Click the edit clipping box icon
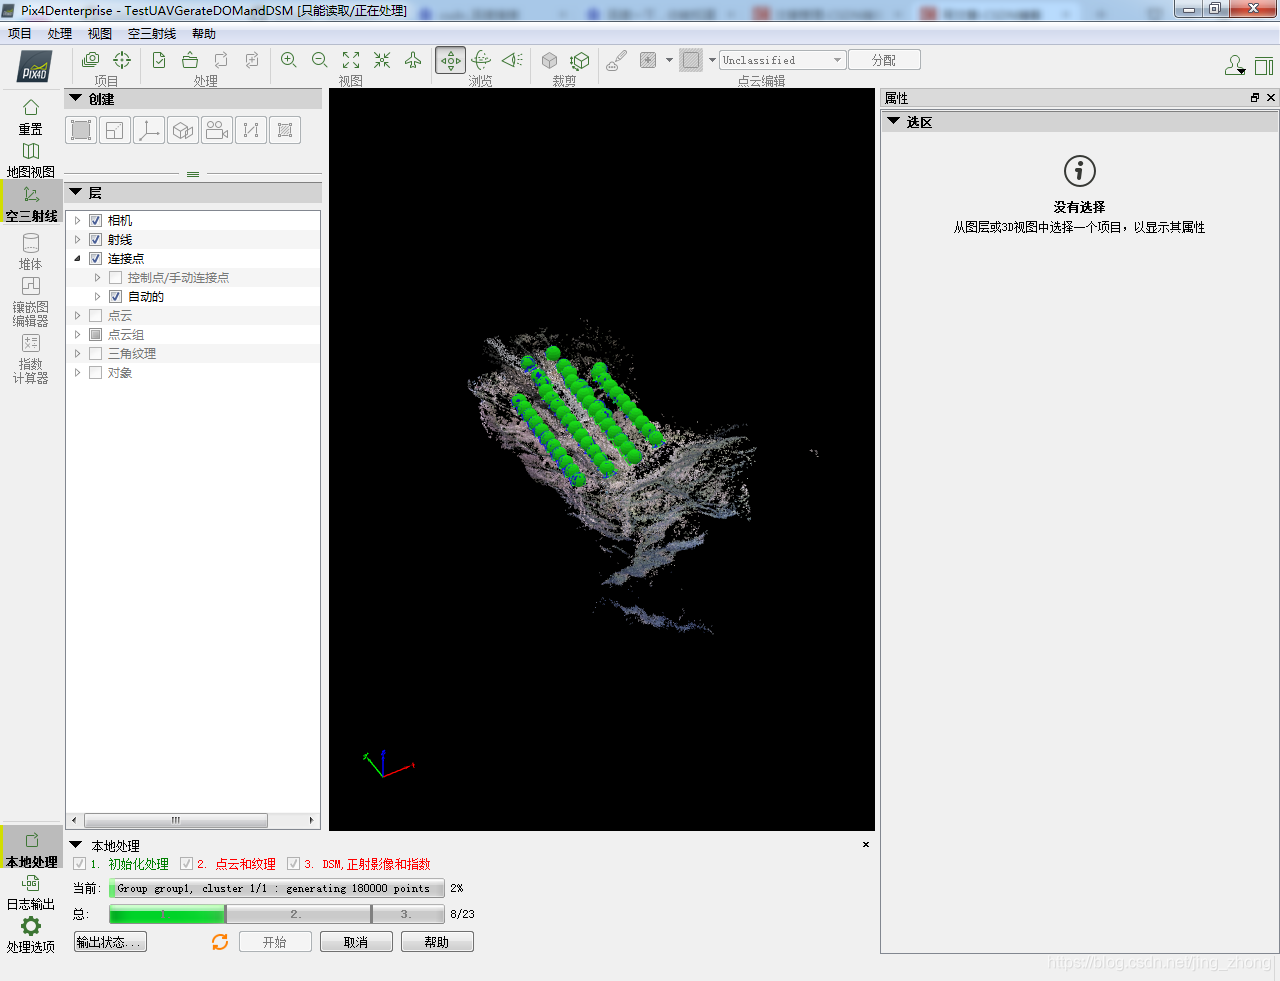Viewport: 1280px width, 981px height. pyautogui.click(x=580, y=60)
